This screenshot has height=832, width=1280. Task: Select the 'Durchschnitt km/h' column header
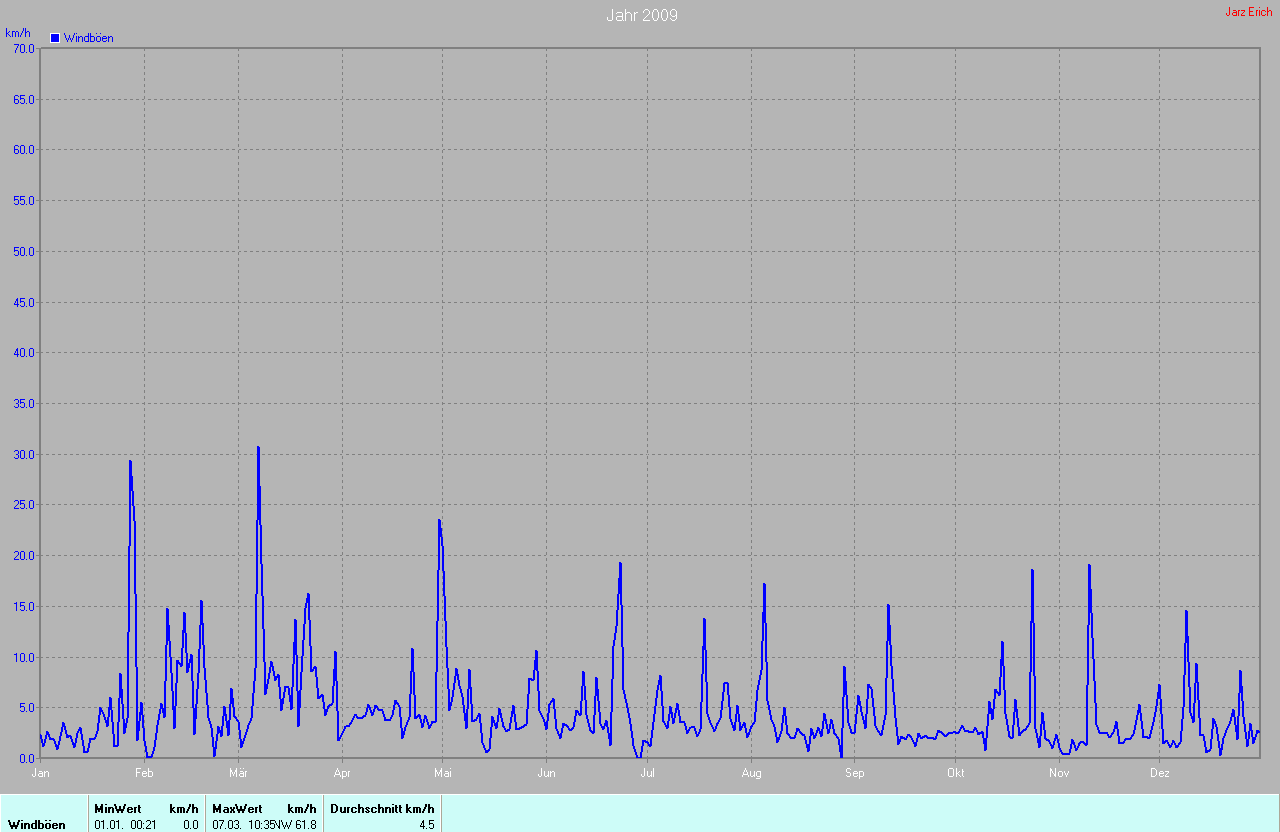tap(382, 808)
